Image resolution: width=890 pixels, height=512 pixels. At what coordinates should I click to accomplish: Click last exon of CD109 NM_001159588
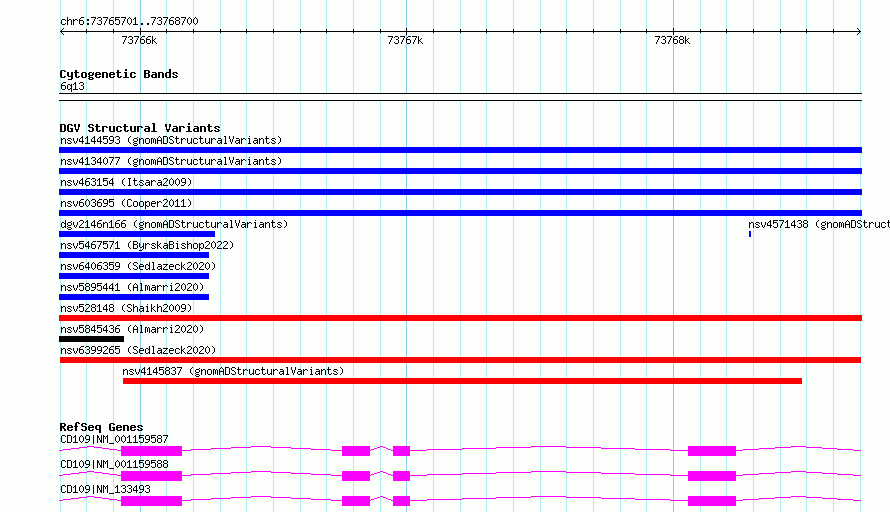point(712,476)
